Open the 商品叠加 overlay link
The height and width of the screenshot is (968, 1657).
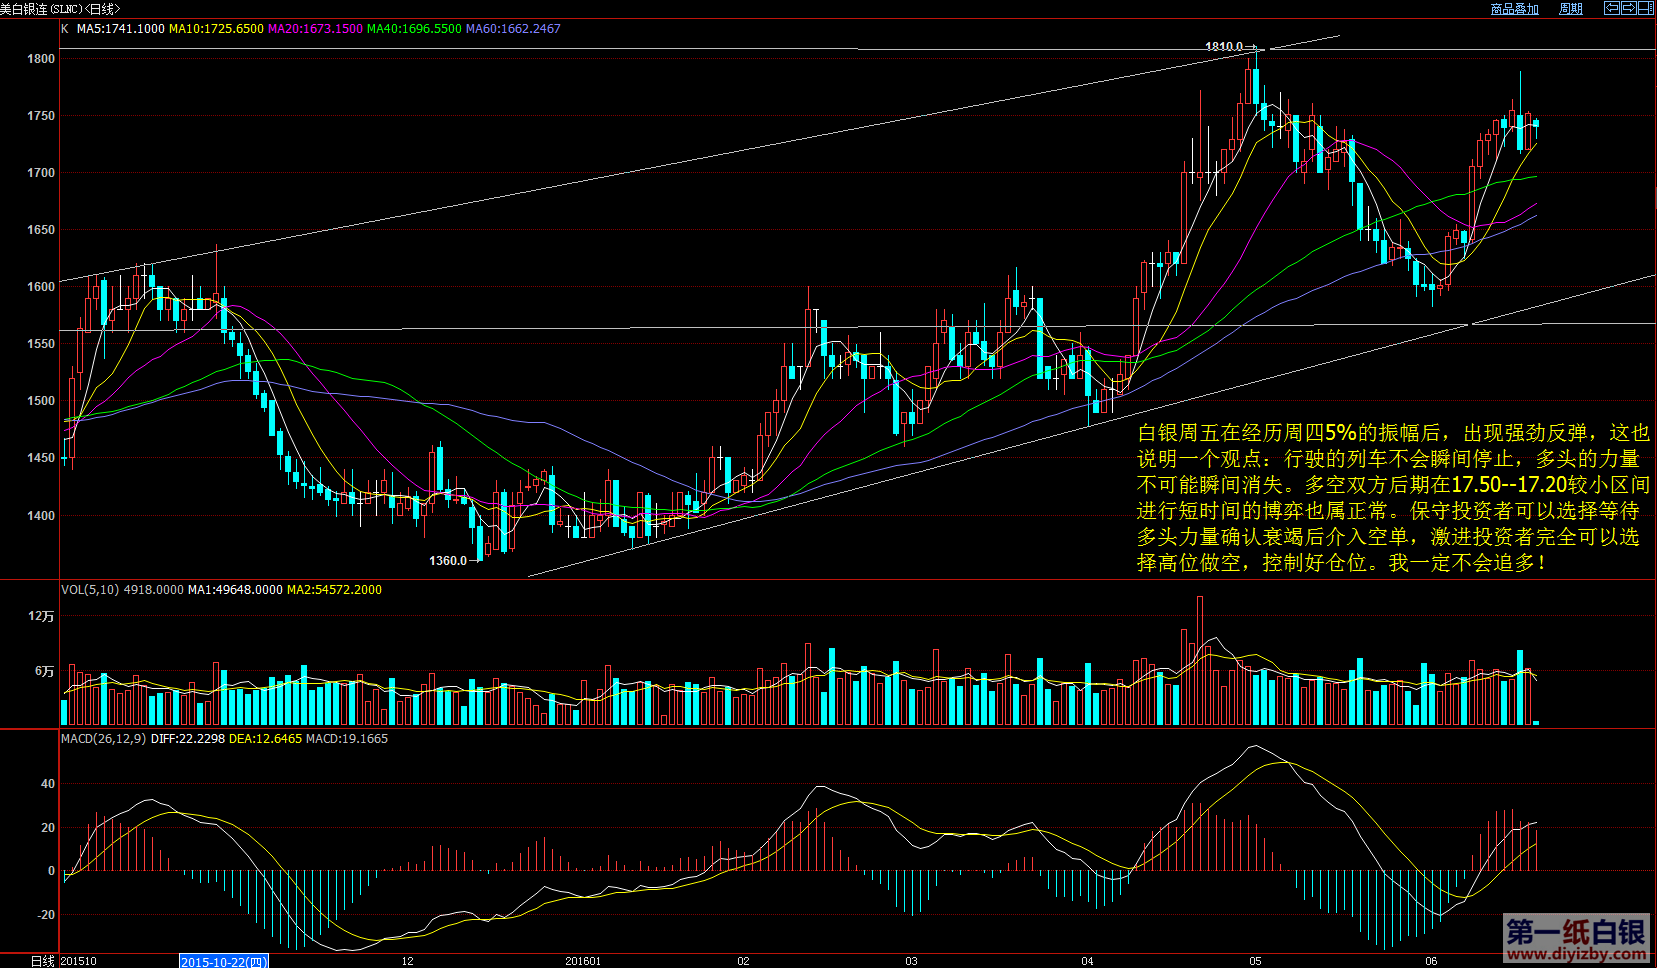pos(1514,9)
